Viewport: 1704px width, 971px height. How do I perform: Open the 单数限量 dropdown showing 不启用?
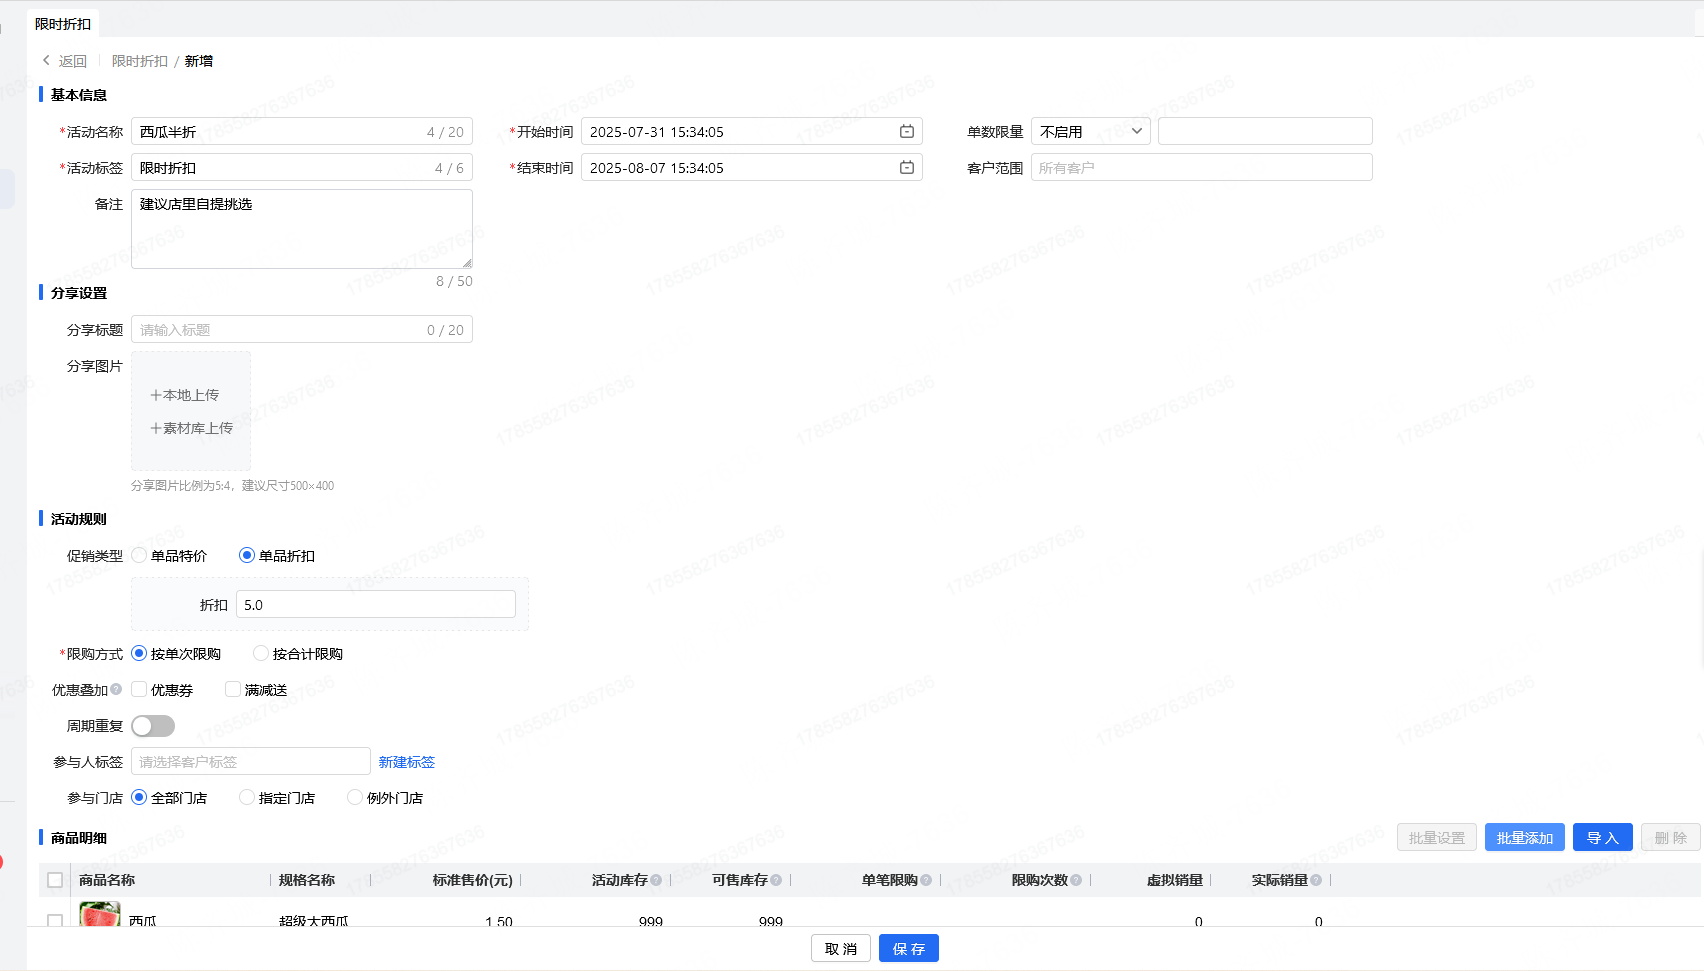(1091, 131)
